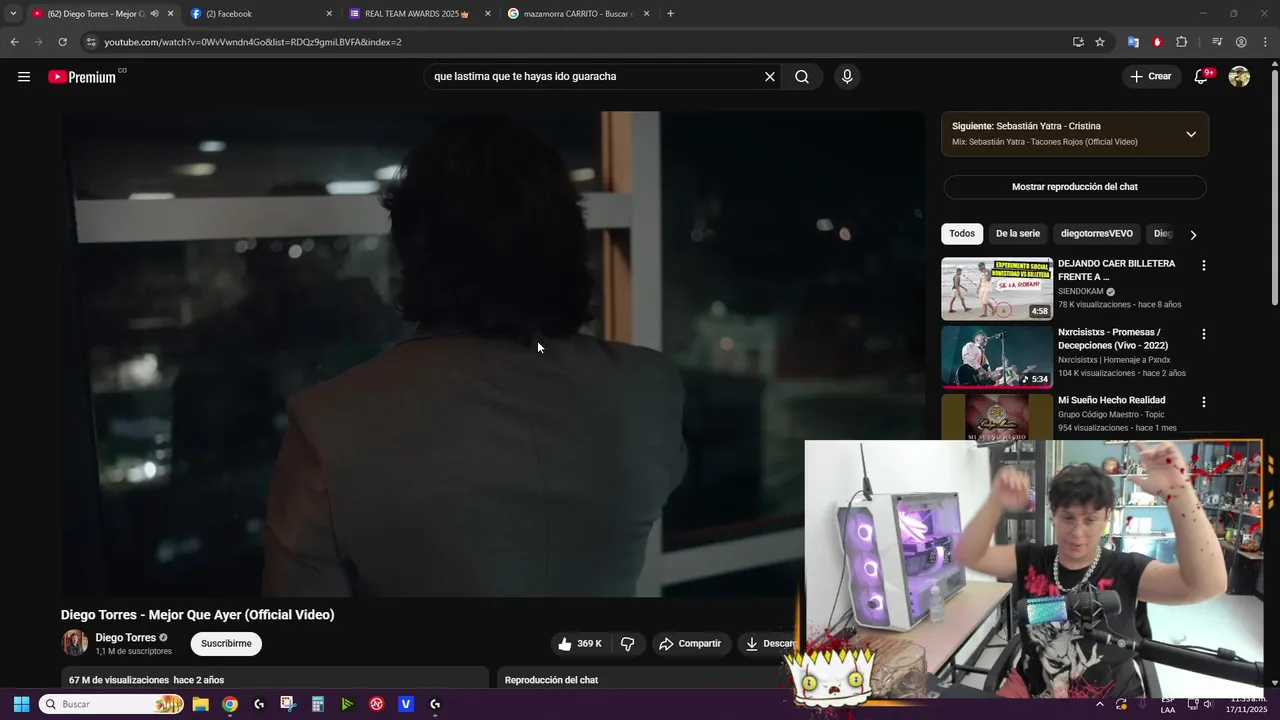Open File Explorer from taskbar

(200, 704)
